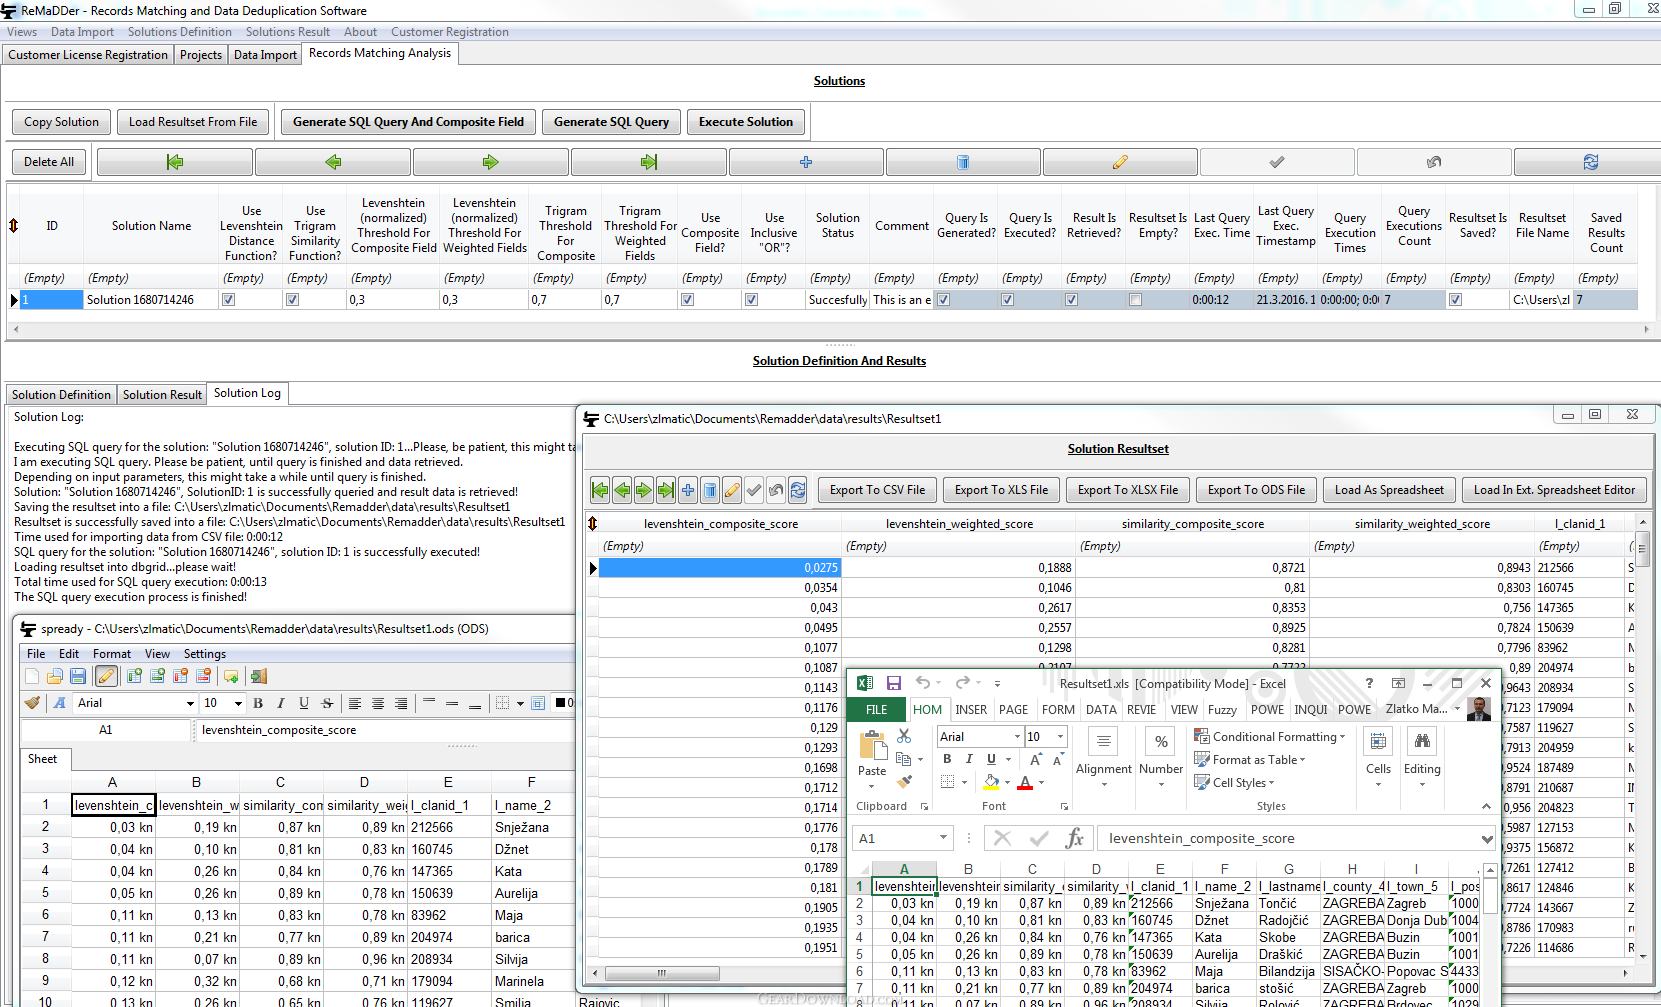This screenshot has height=1007, width=1661.
Task: Click the trash delete icon in Solutions toolbar
Action: tap(963, 162)
